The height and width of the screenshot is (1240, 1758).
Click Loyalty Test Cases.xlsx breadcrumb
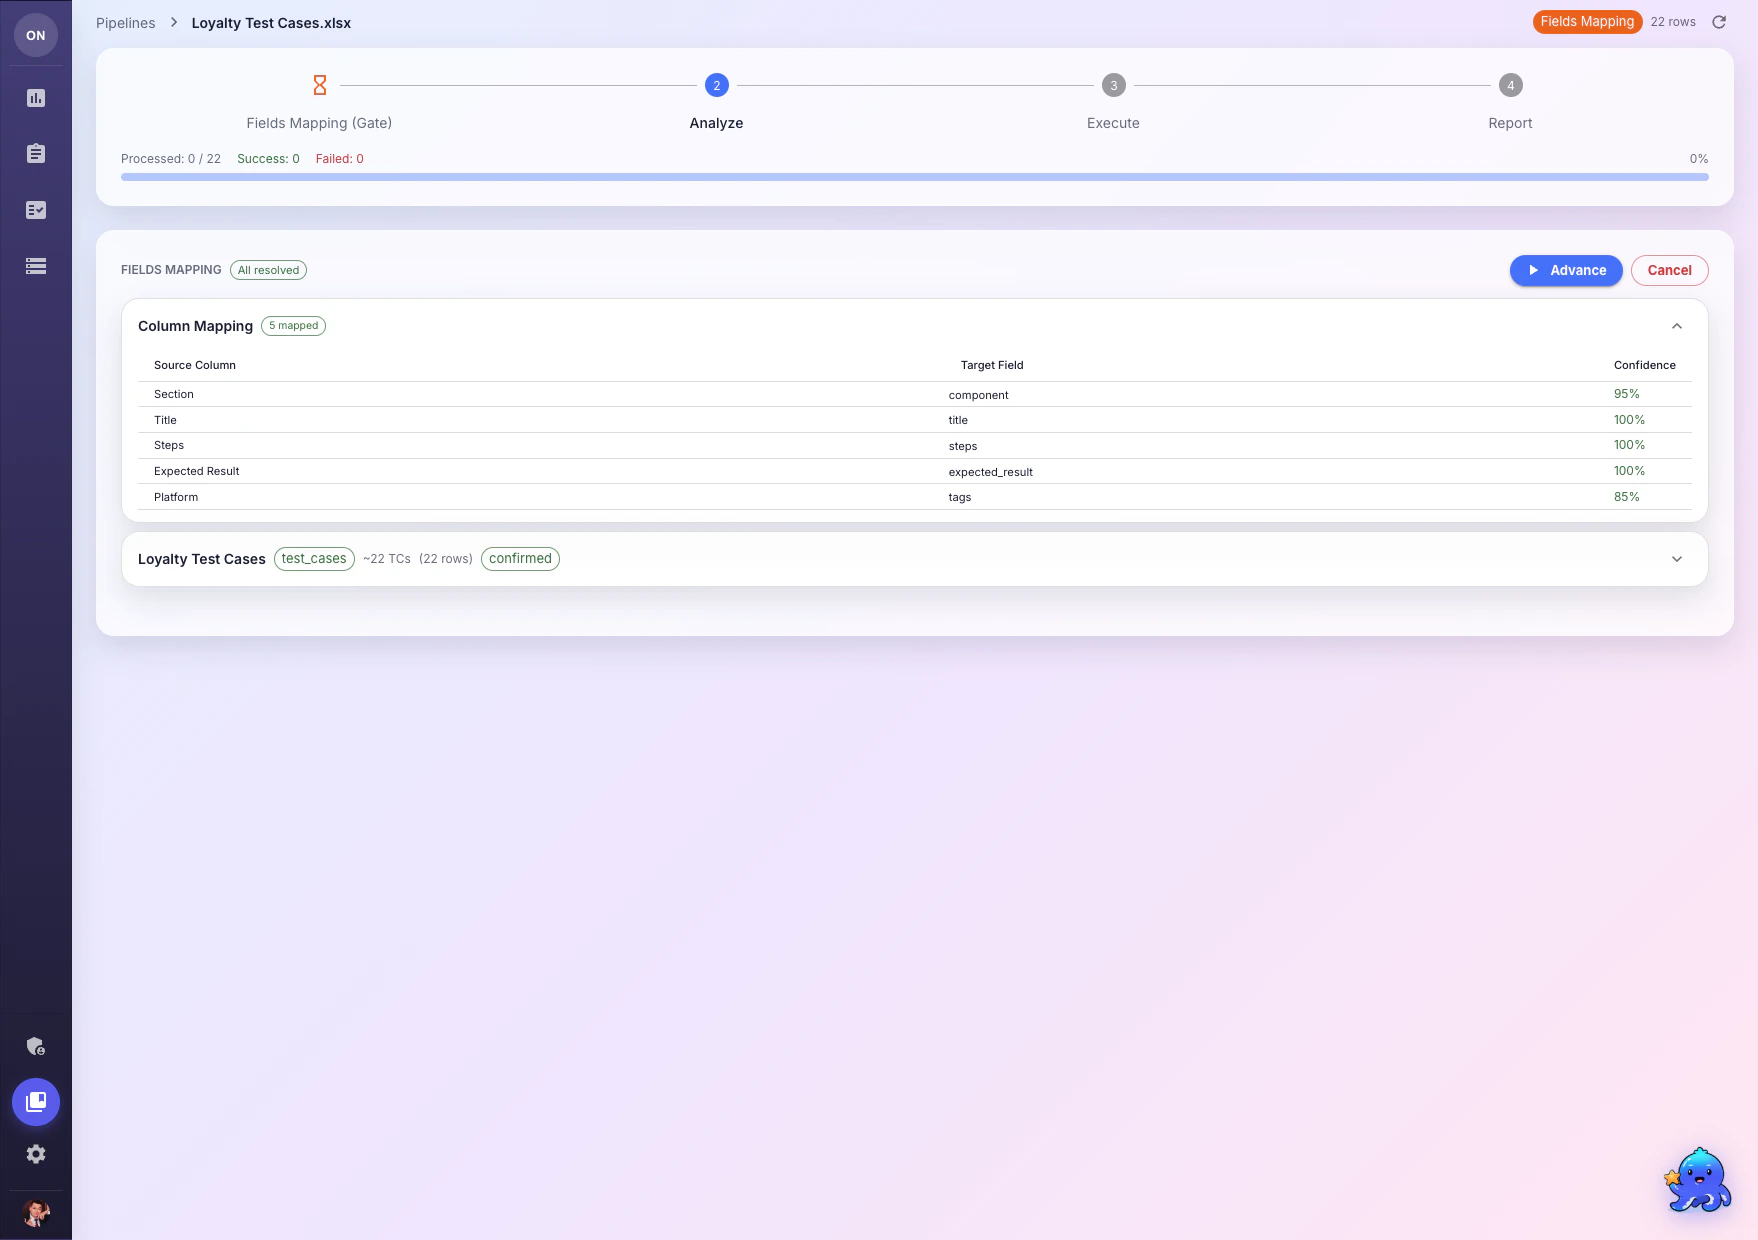click(271, 23)
